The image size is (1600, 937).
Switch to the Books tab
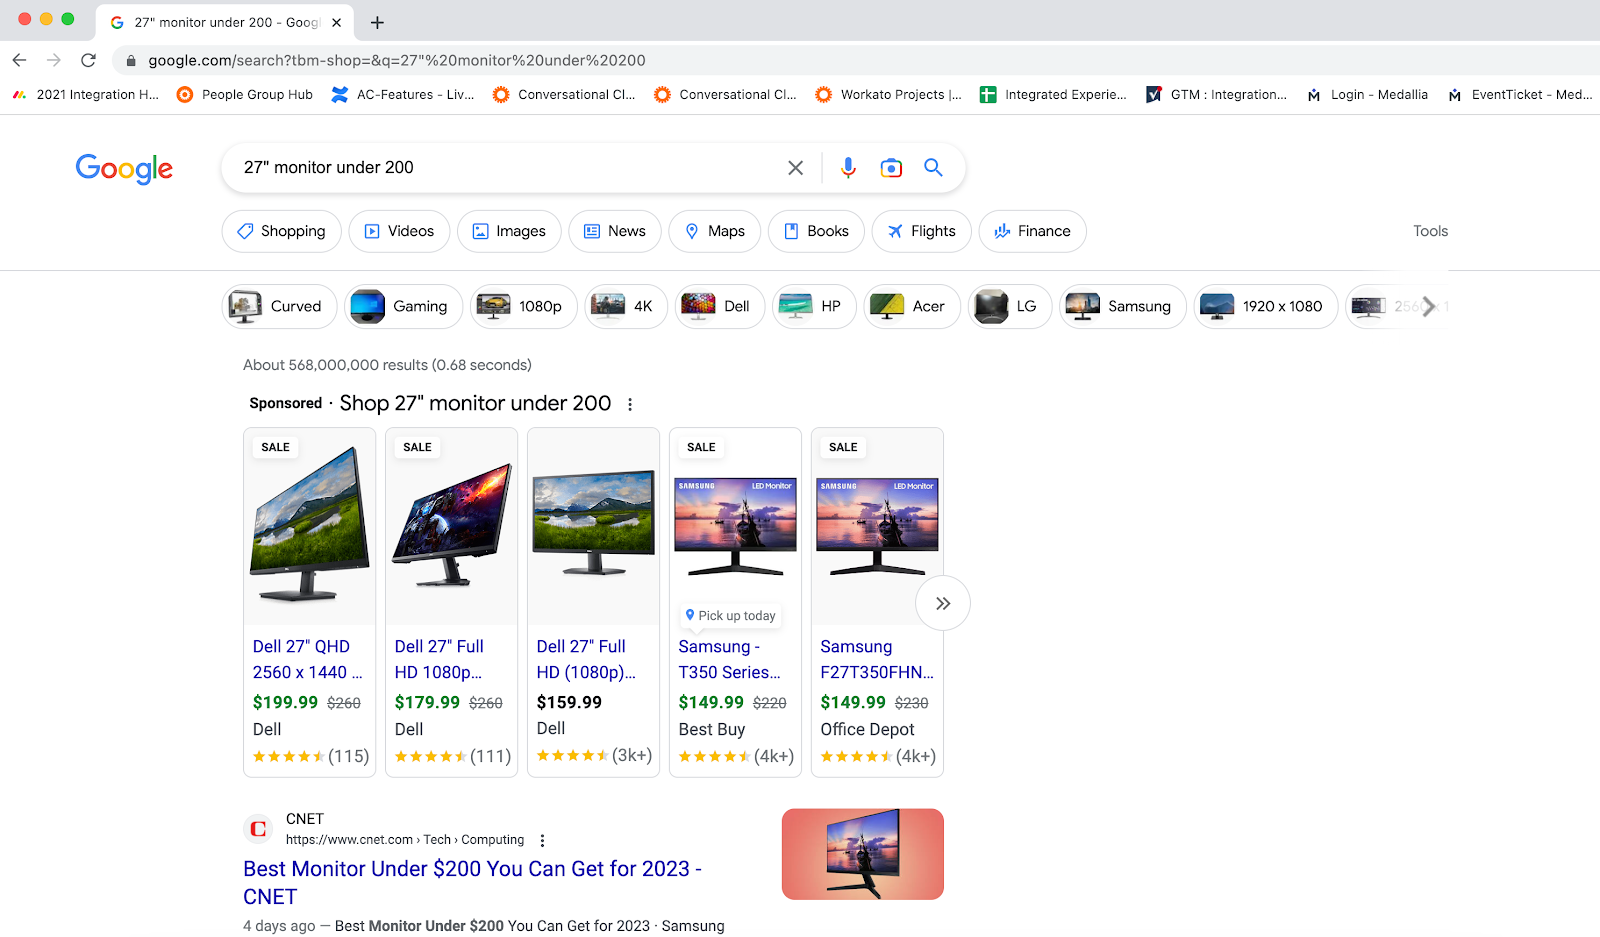[x=816, y=231]
